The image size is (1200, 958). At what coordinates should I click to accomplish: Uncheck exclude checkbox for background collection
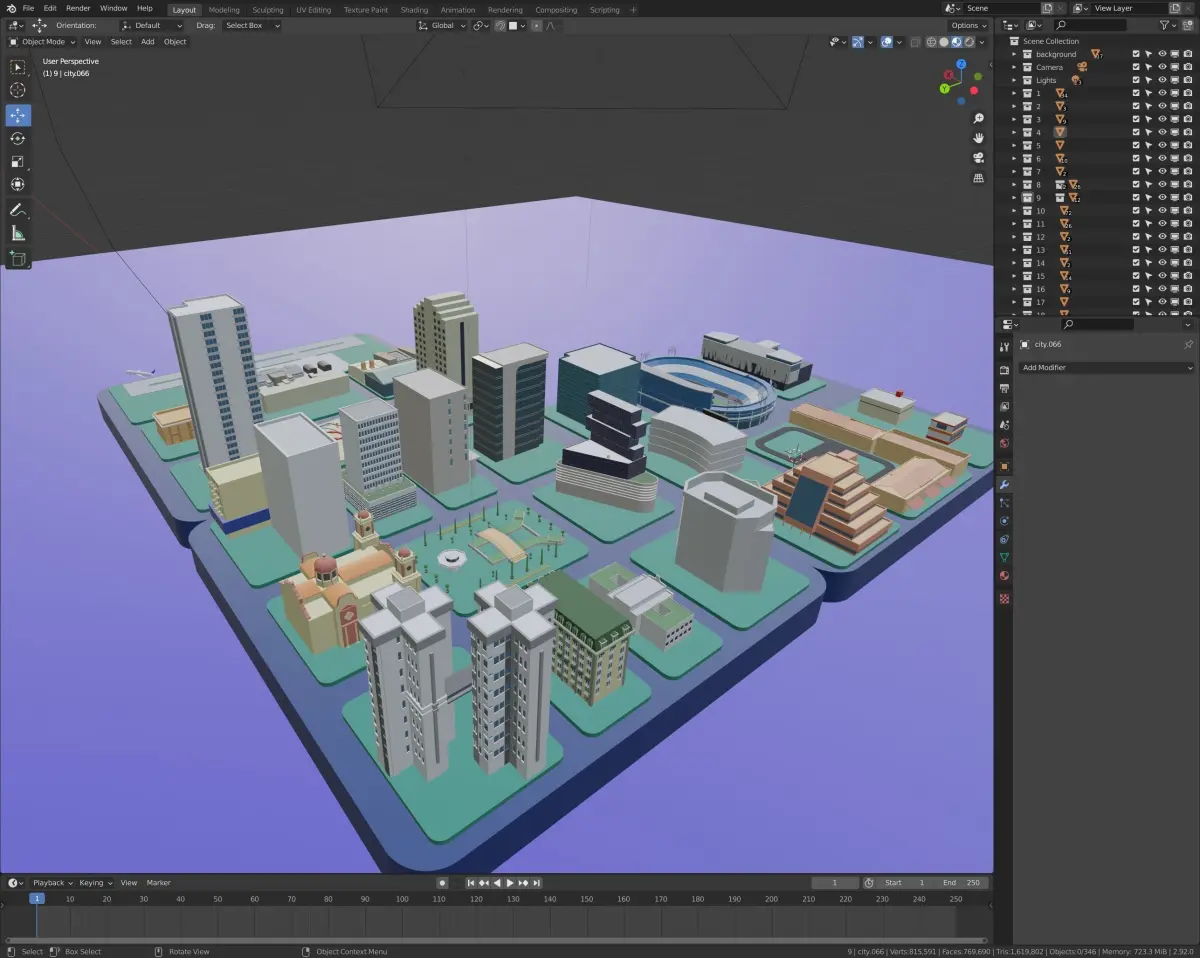click(x=1136, y=54)
